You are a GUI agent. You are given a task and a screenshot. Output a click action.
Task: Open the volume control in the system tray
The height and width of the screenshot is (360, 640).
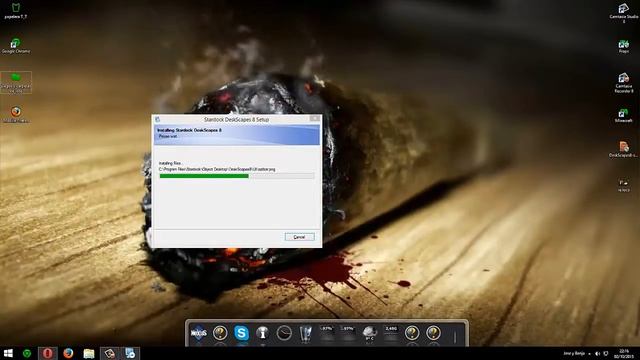(x=598, y=353)
